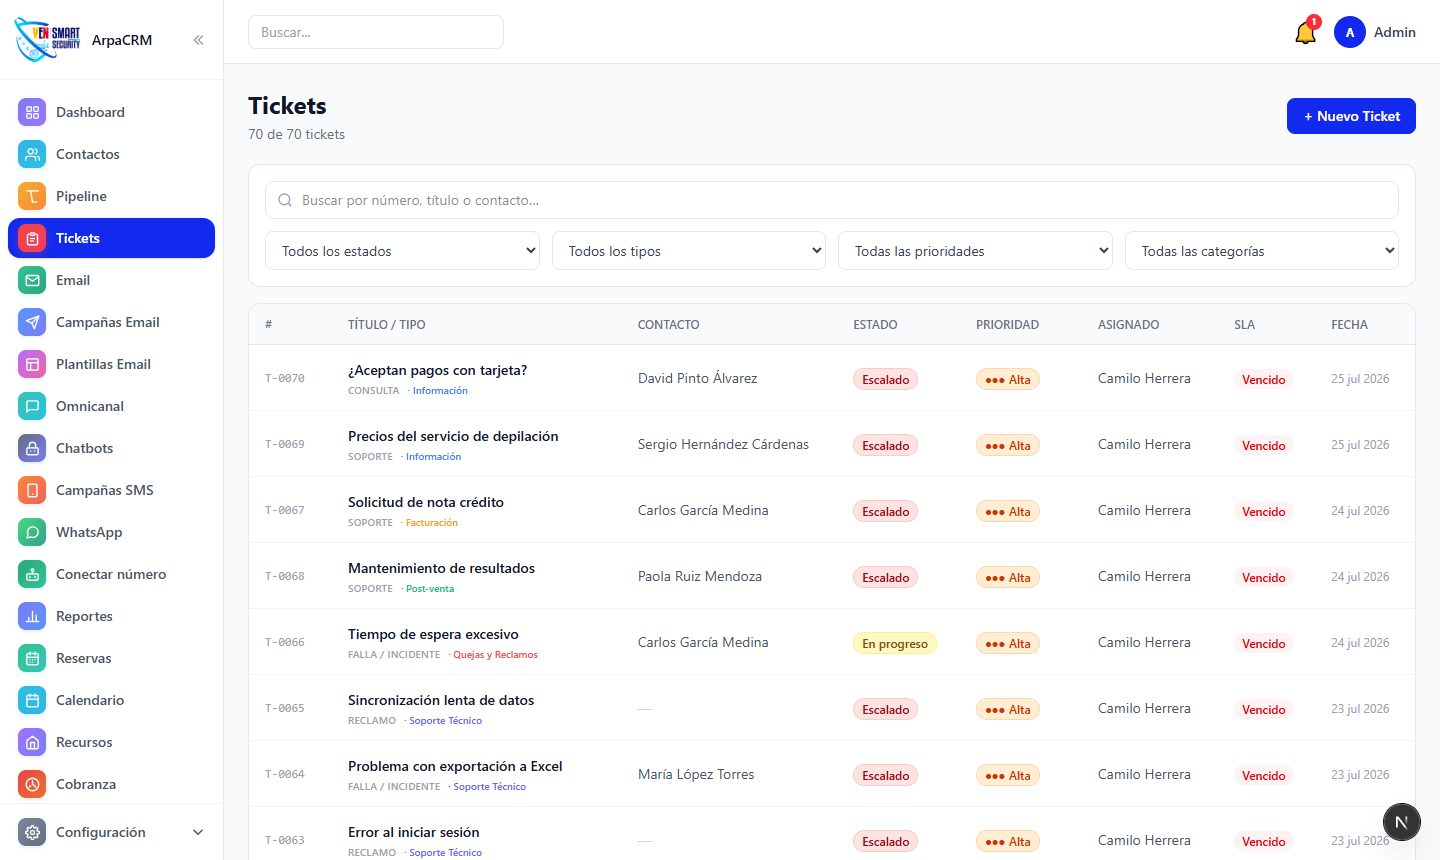Image resolution: width=1440 pixels, height=860 pixels.
Task: Click the Quejas y Reclamos category tag
Action: click(x=495, y=655)
